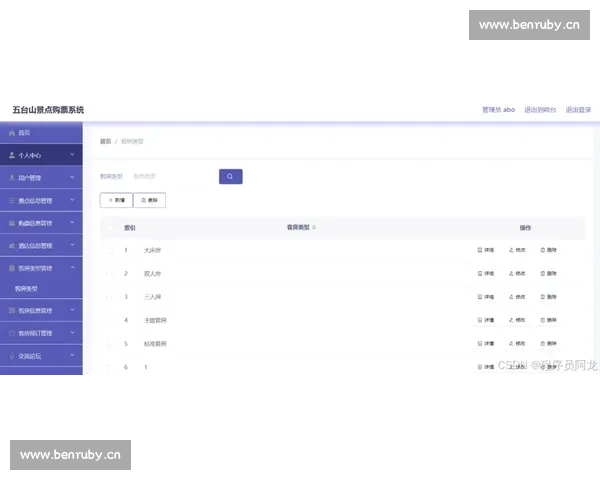Check the checkbox for row 4 主题套房
Image resolution: width=600 pixels, height=480 pixels.
tap(108, 320)
